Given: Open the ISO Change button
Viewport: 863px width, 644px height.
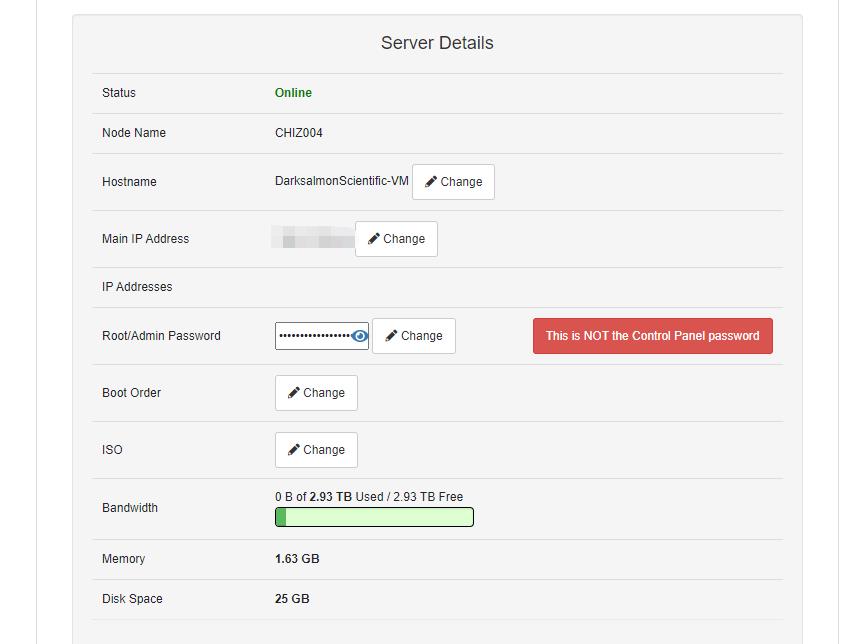Looking at the screenshot, I should pyautogui.click(x=316, y=450).
